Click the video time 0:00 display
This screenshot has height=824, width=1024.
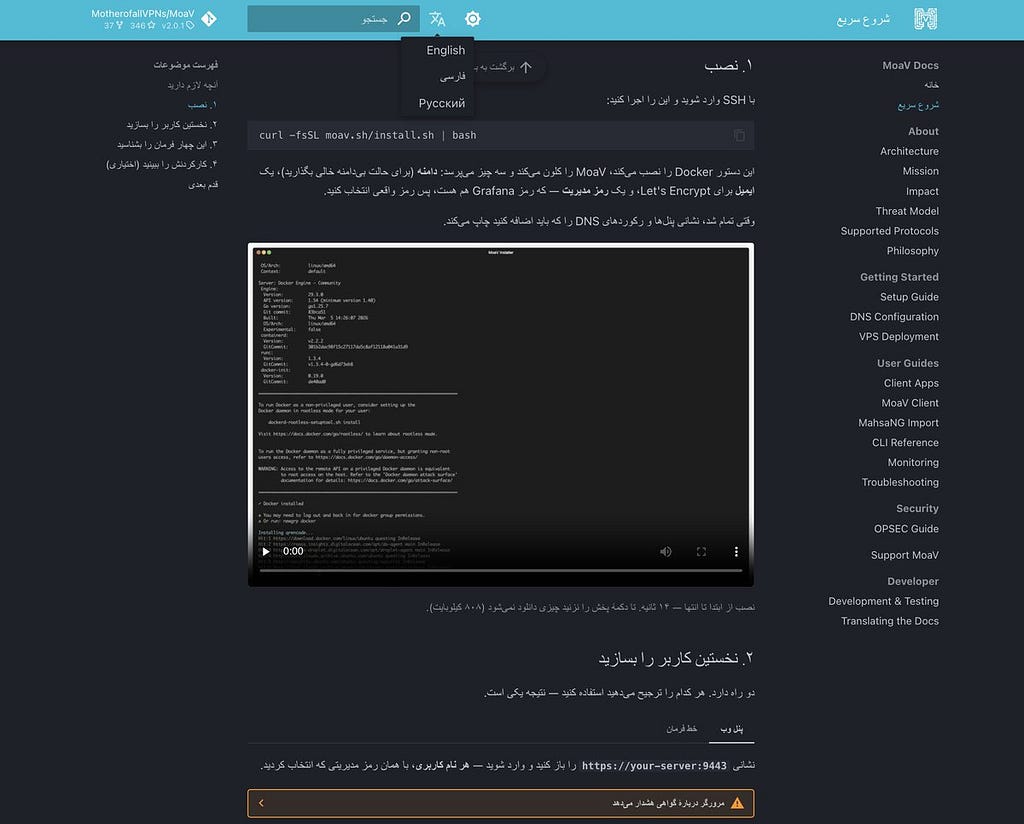[x=293, y=551]
